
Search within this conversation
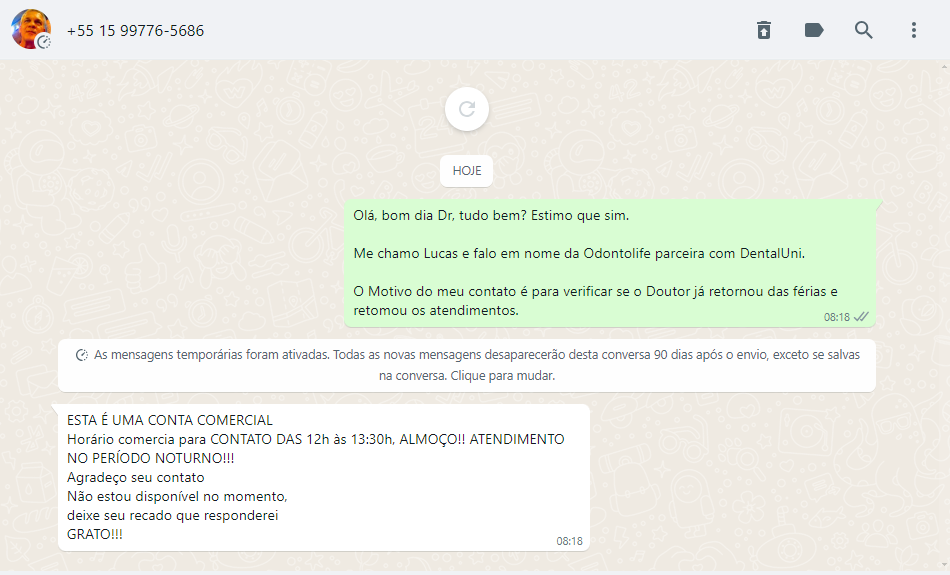[863, 30]
